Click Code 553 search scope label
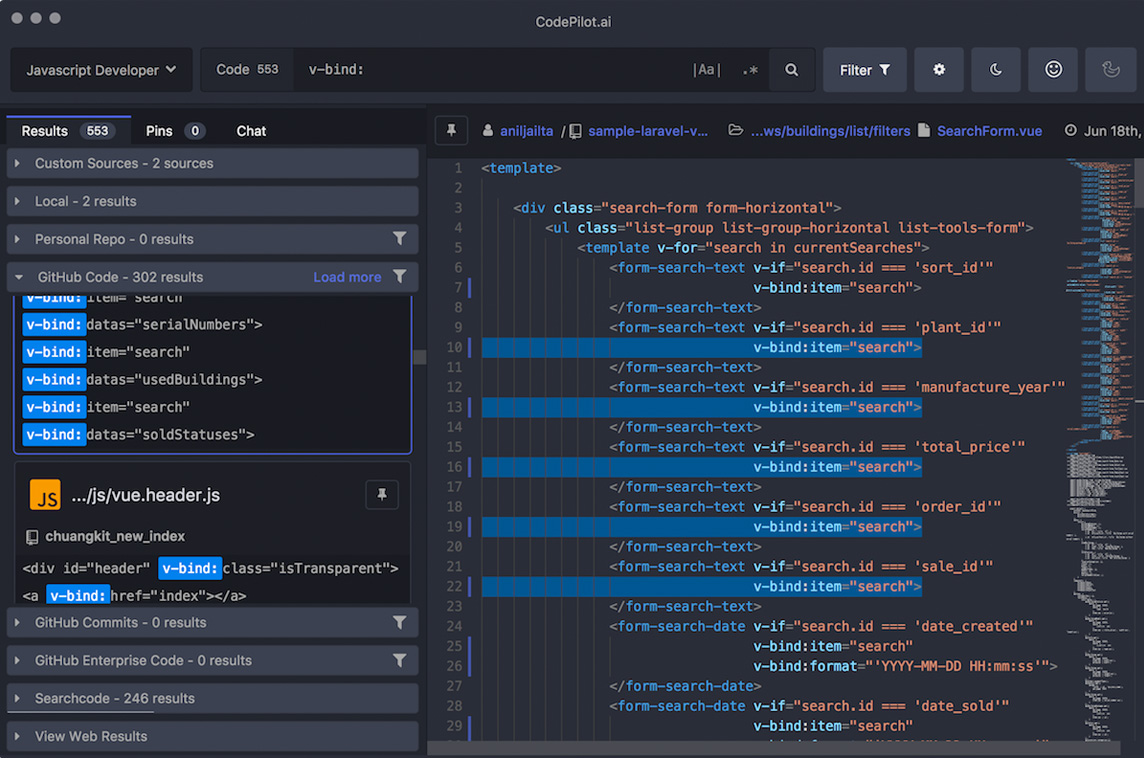Viewport: 1144px width, 758px height. click(247, 70)
